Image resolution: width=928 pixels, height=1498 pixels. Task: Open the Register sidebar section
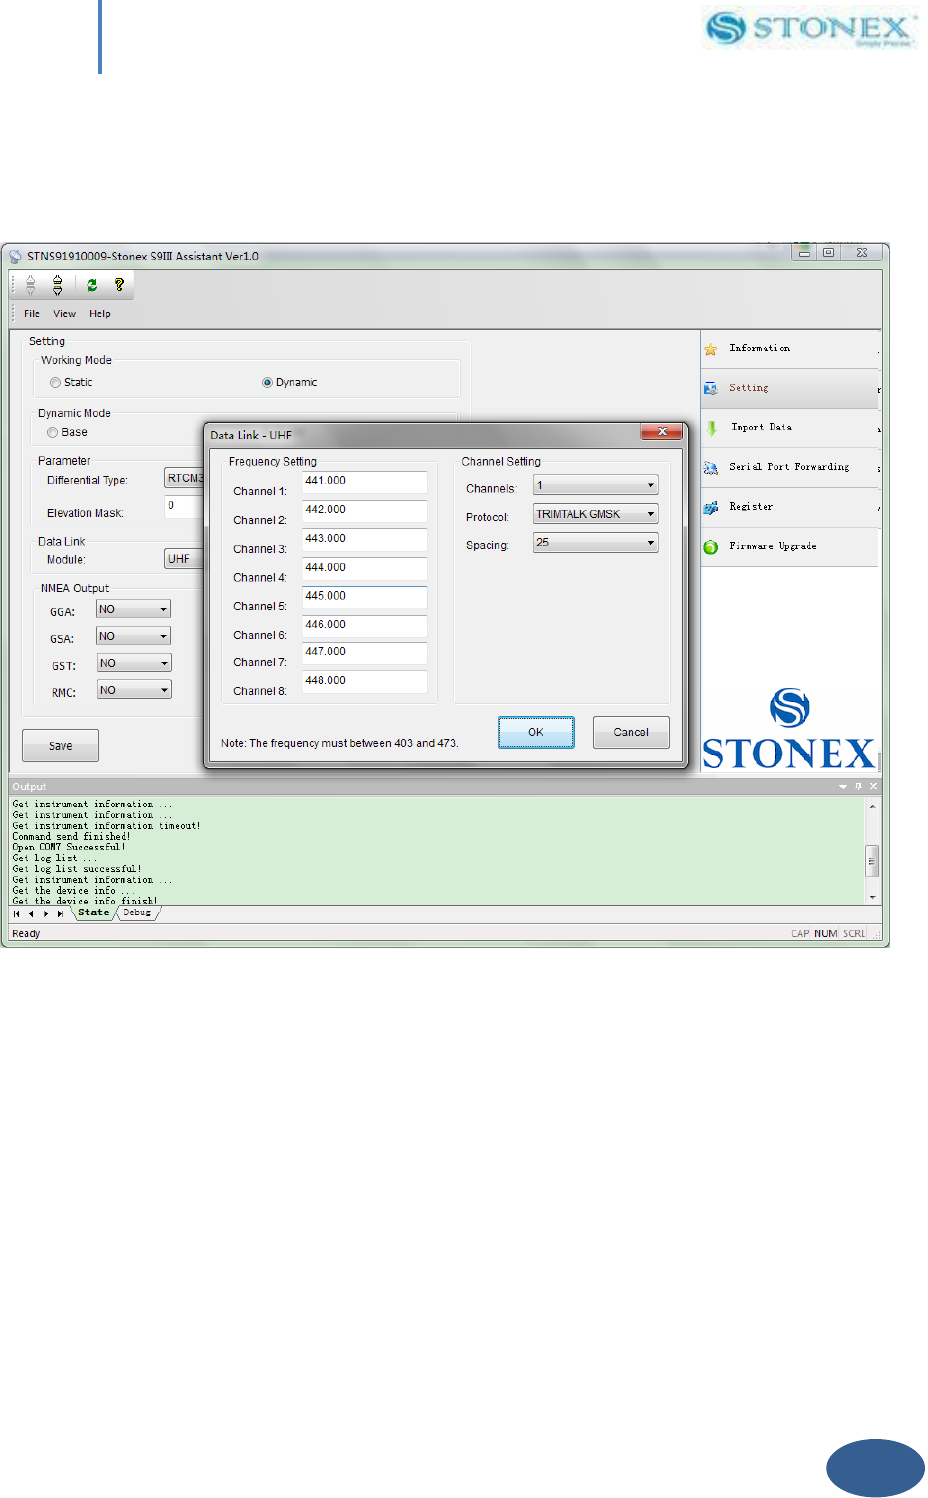[789, 507]
